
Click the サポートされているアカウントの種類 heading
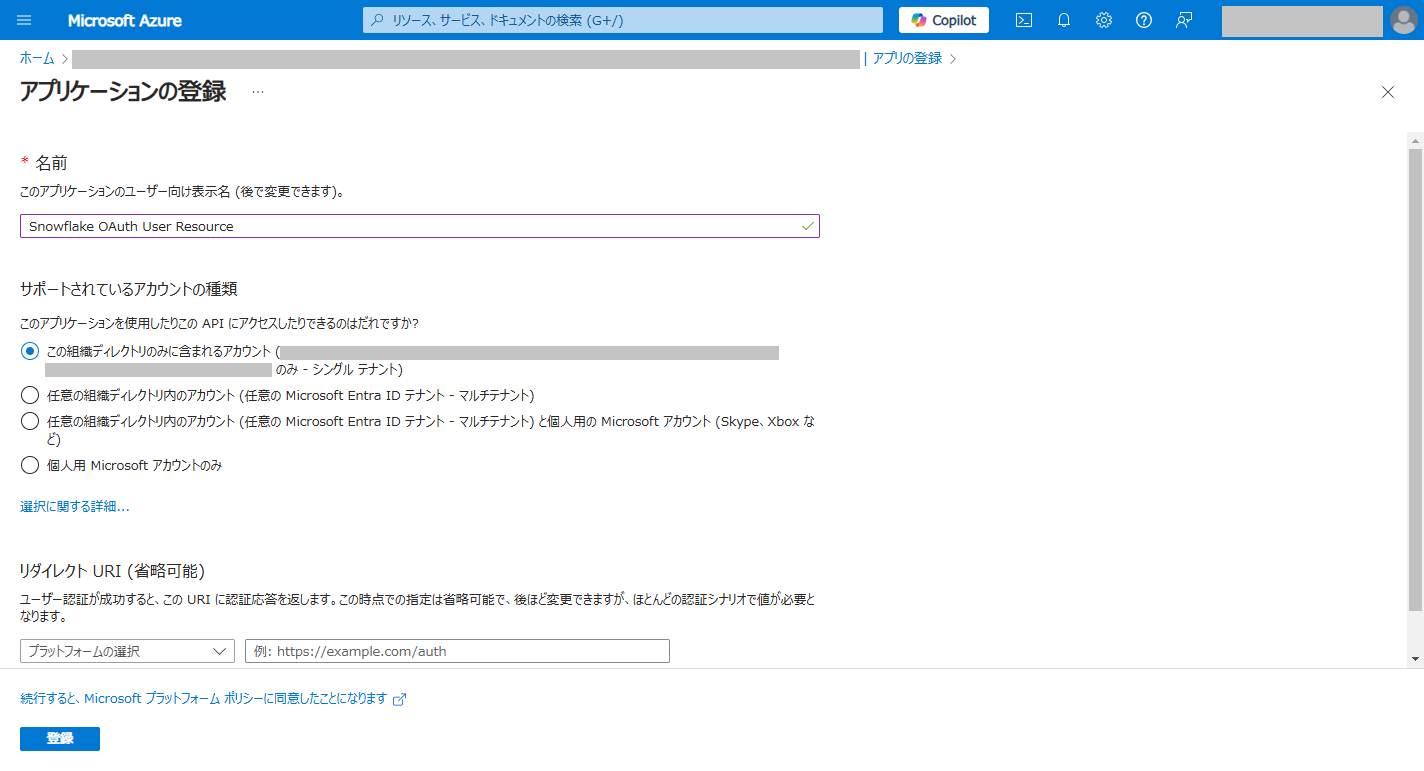point(128,289)
